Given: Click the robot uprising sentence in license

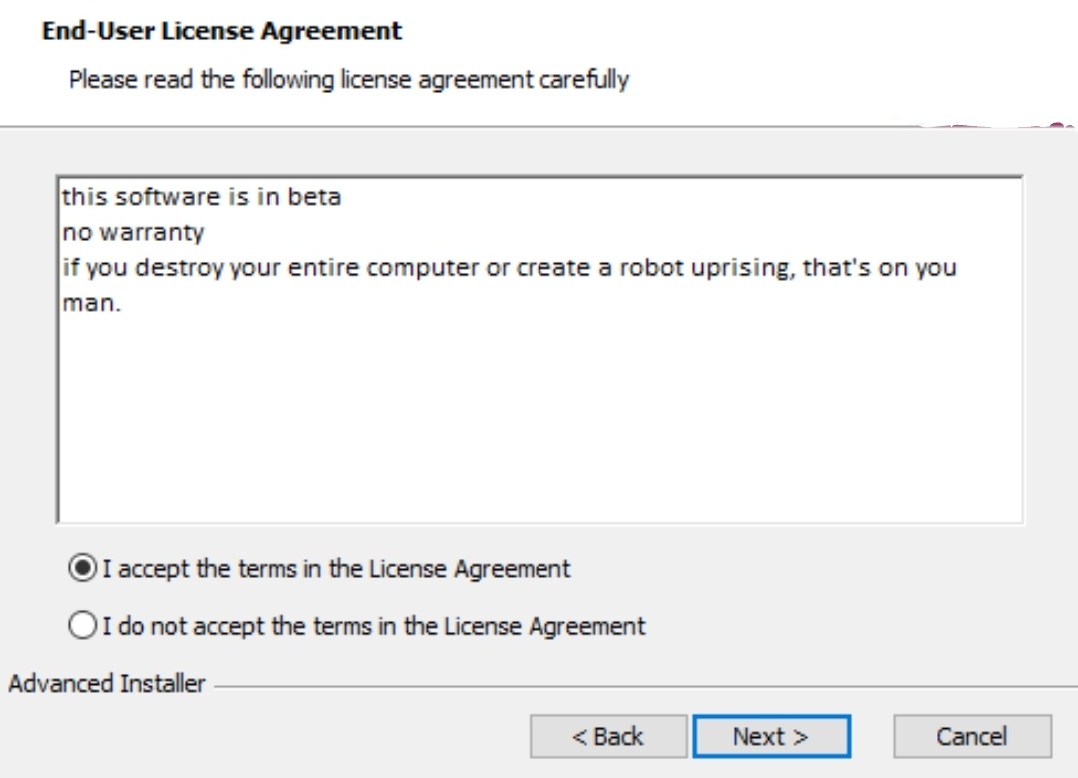Looking at the screenshot, I should (509, 267).
